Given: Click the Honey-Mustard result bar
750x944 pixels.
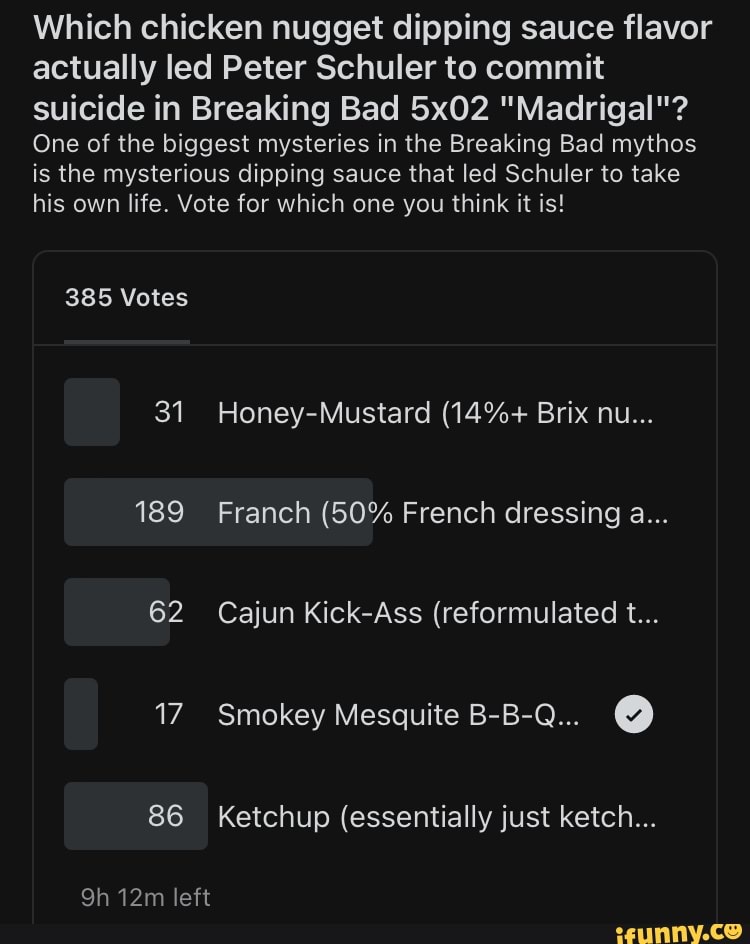Looking at the screenshot, I should [x=92, y=412].
